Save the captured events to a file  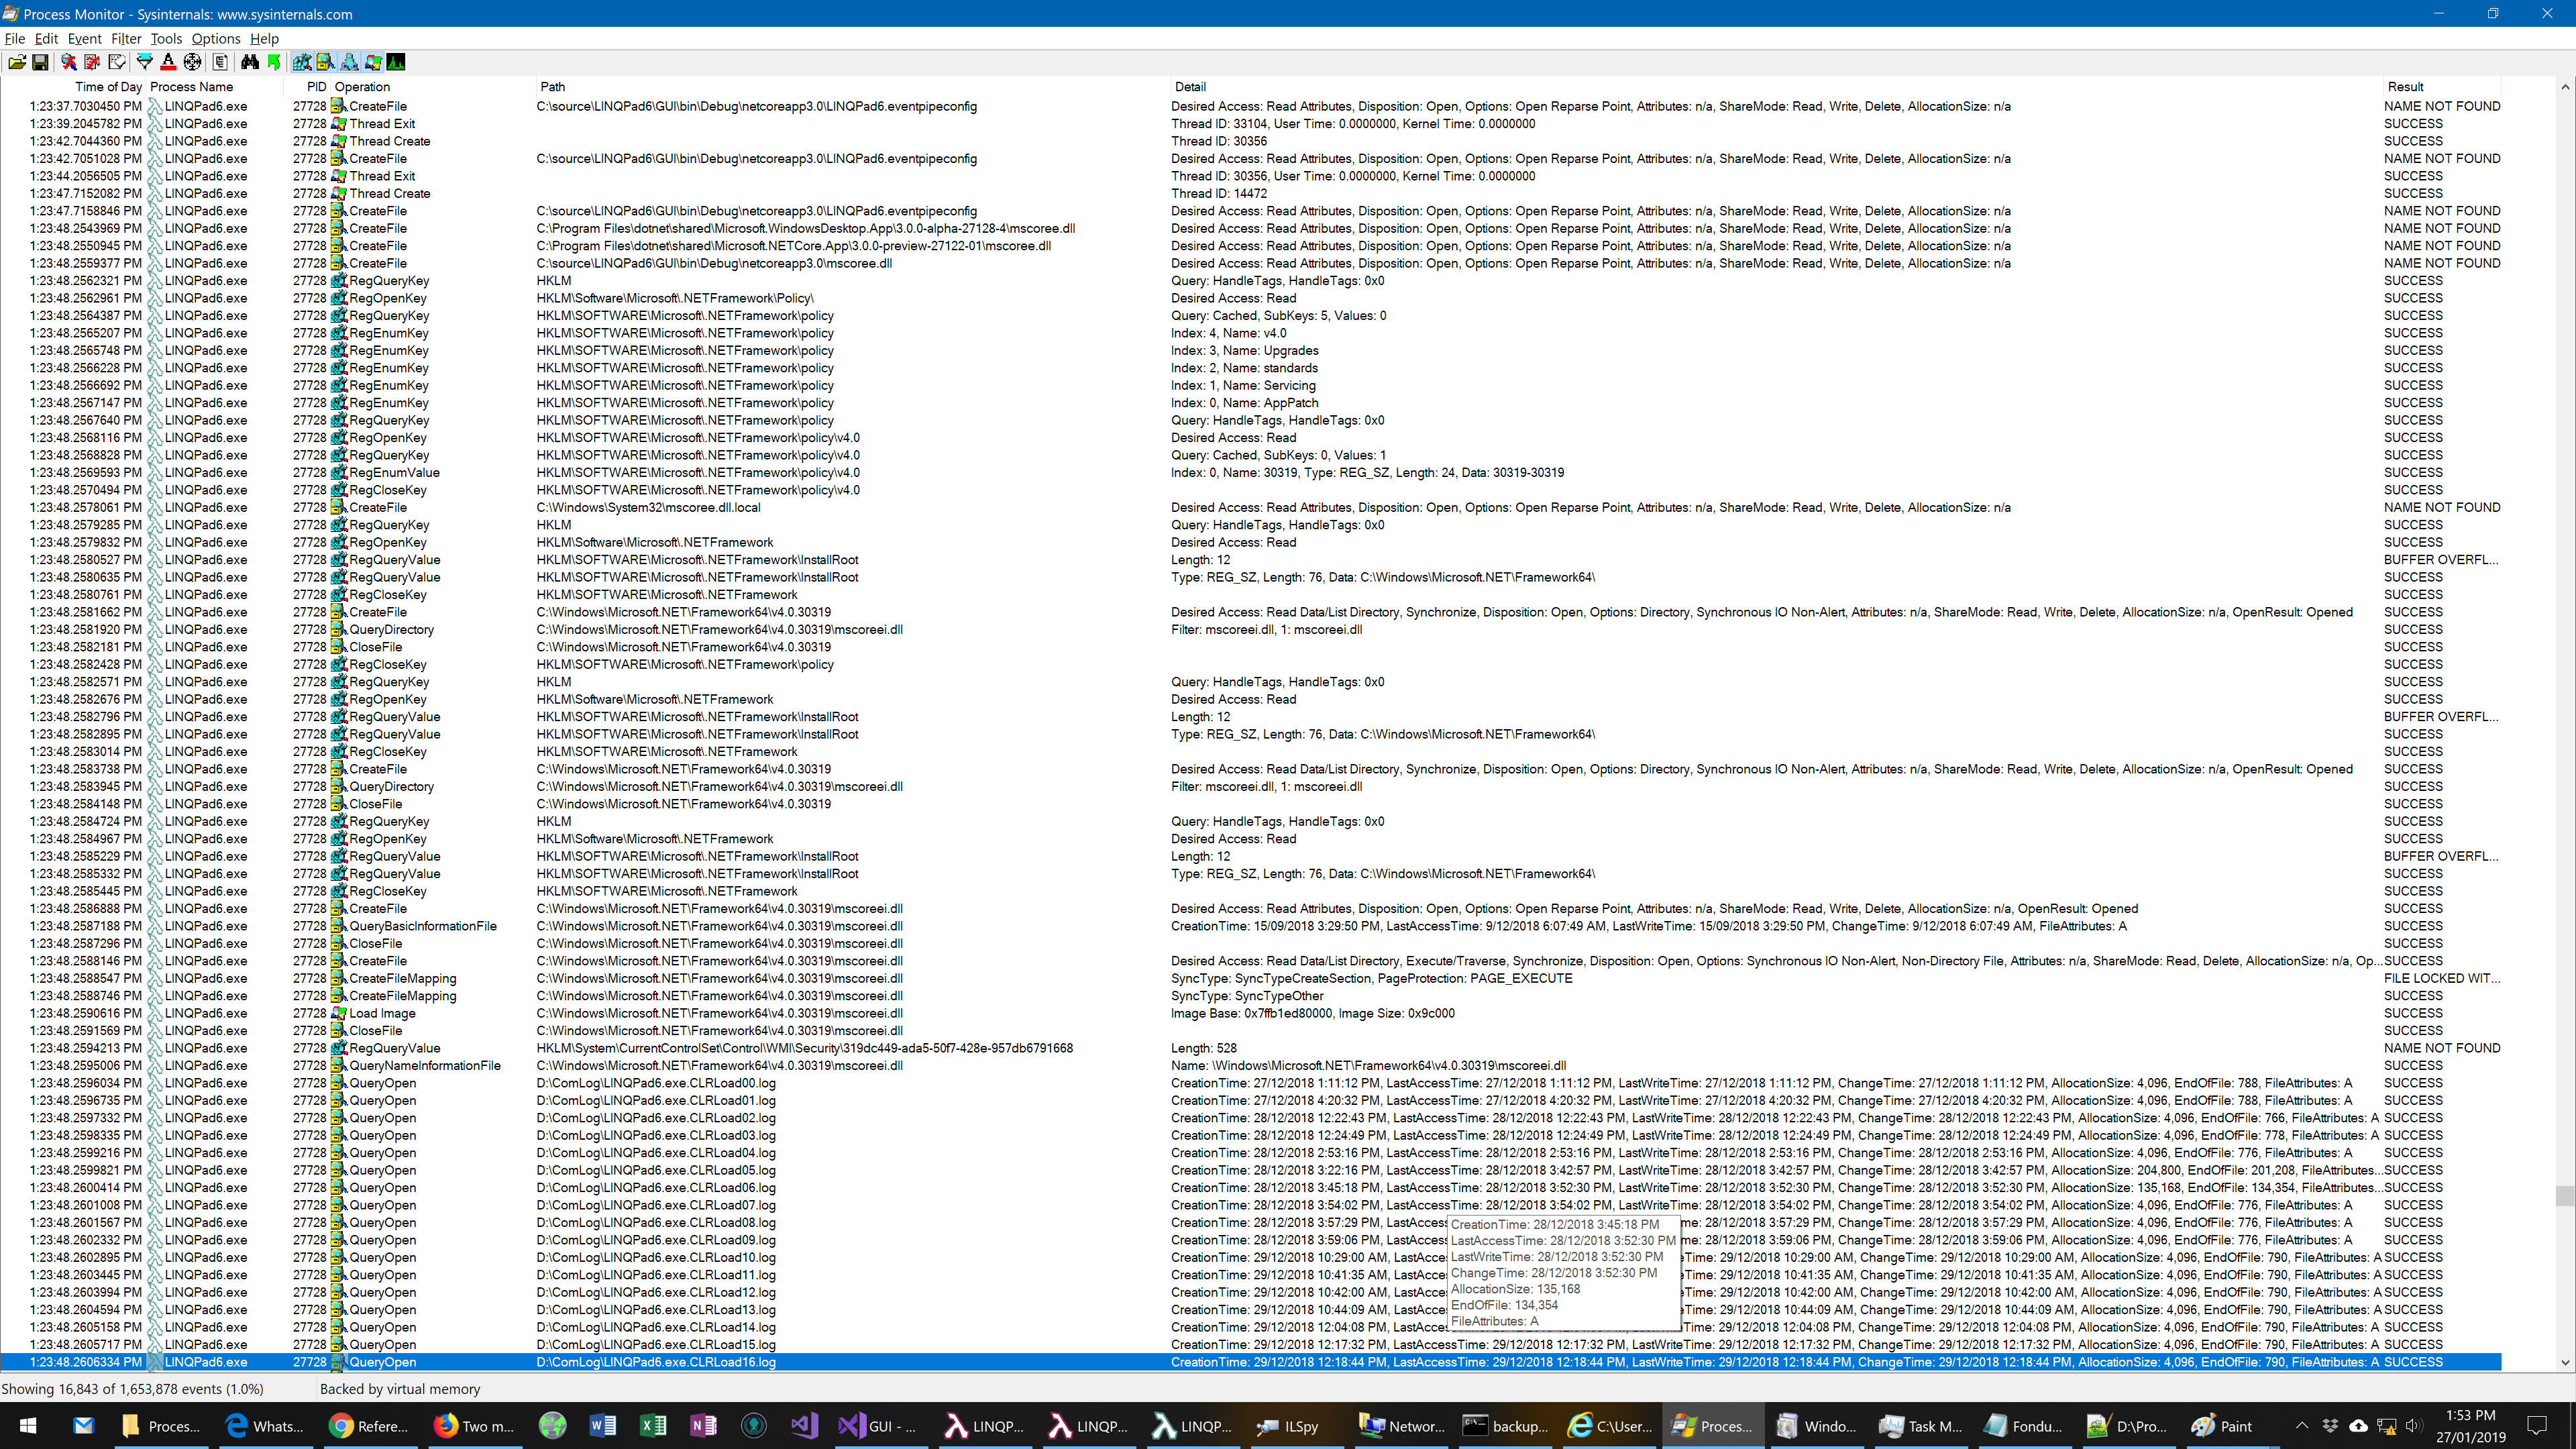click(40, 62)
